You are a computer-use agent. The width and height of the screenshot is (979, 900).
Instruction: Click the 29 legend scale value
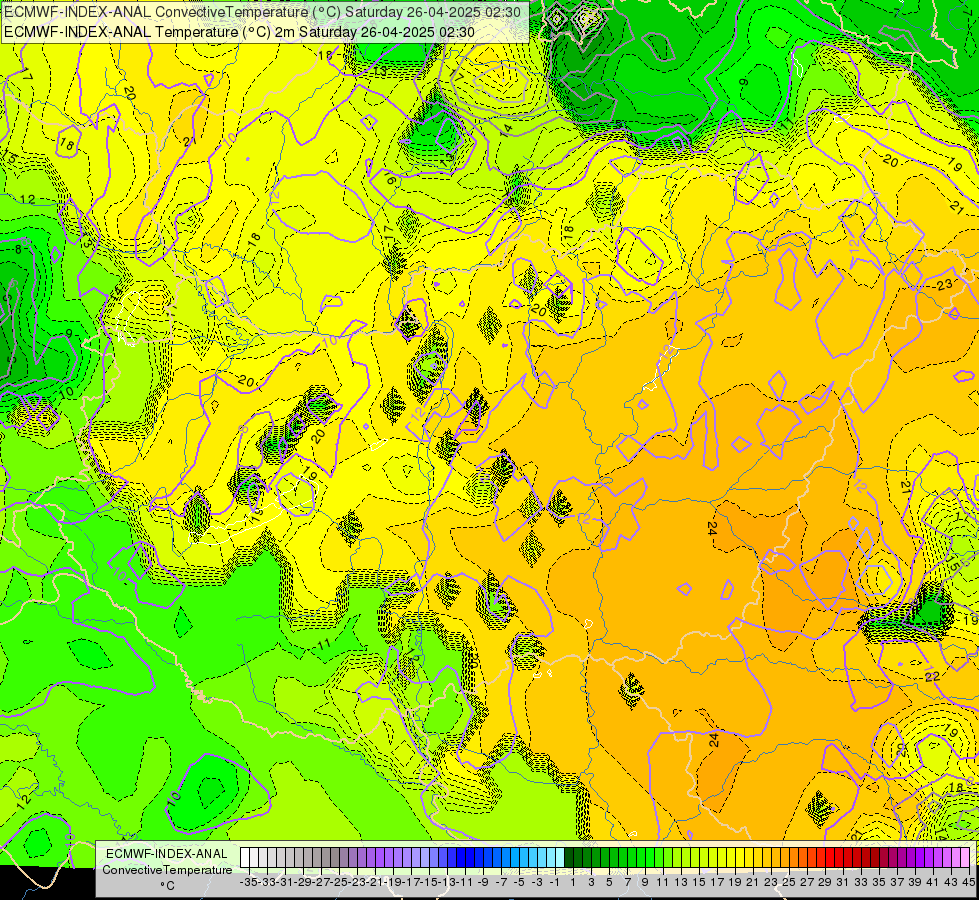[825, 883]
